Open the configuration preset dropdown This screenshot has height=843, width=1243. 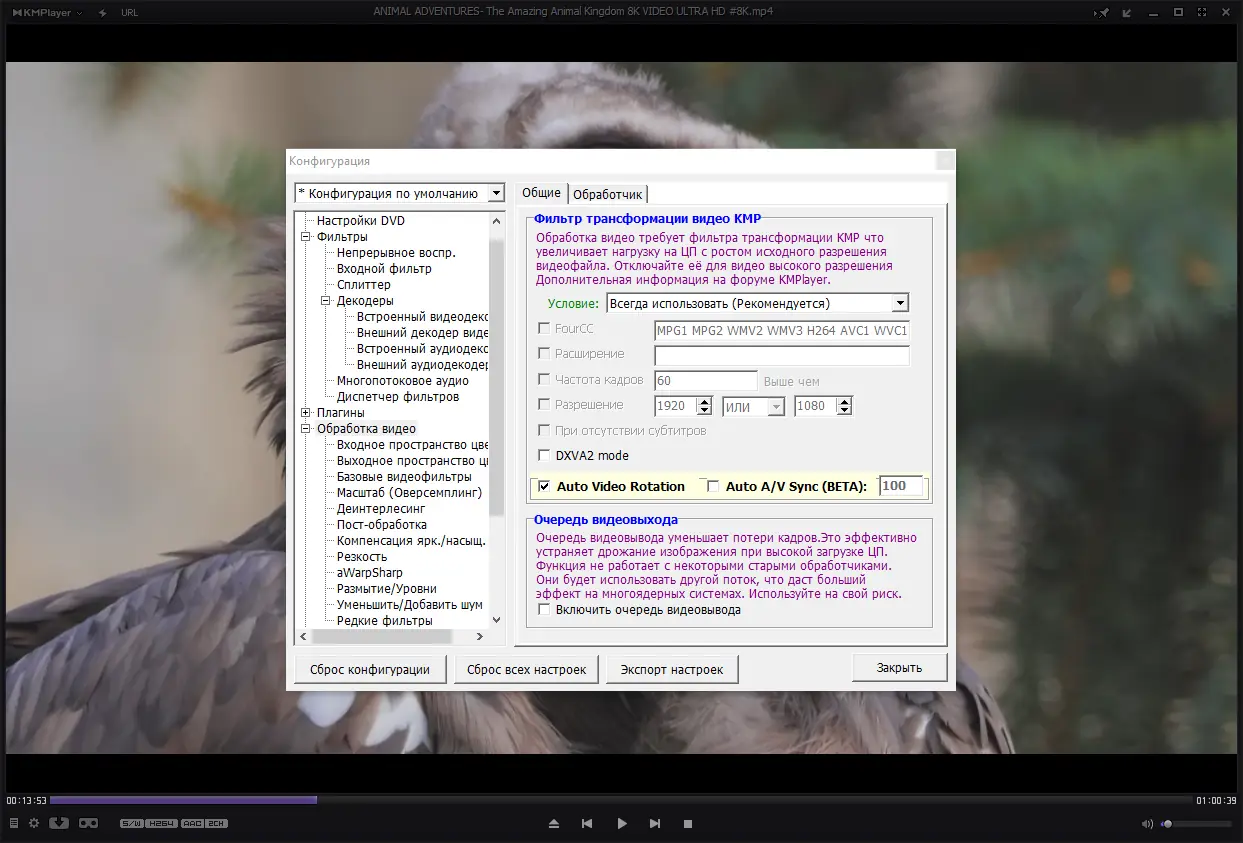[497, 193]
